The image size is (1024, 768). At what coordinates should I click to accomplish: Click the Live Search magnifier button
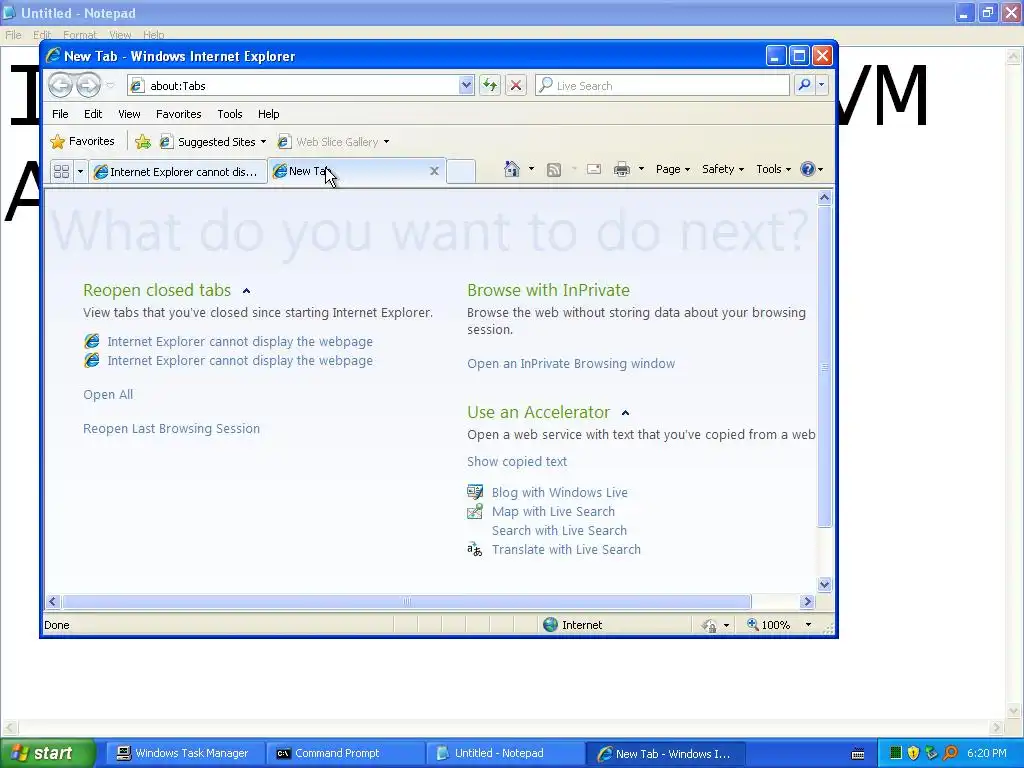pyautogui.click(x=805, y=85)
